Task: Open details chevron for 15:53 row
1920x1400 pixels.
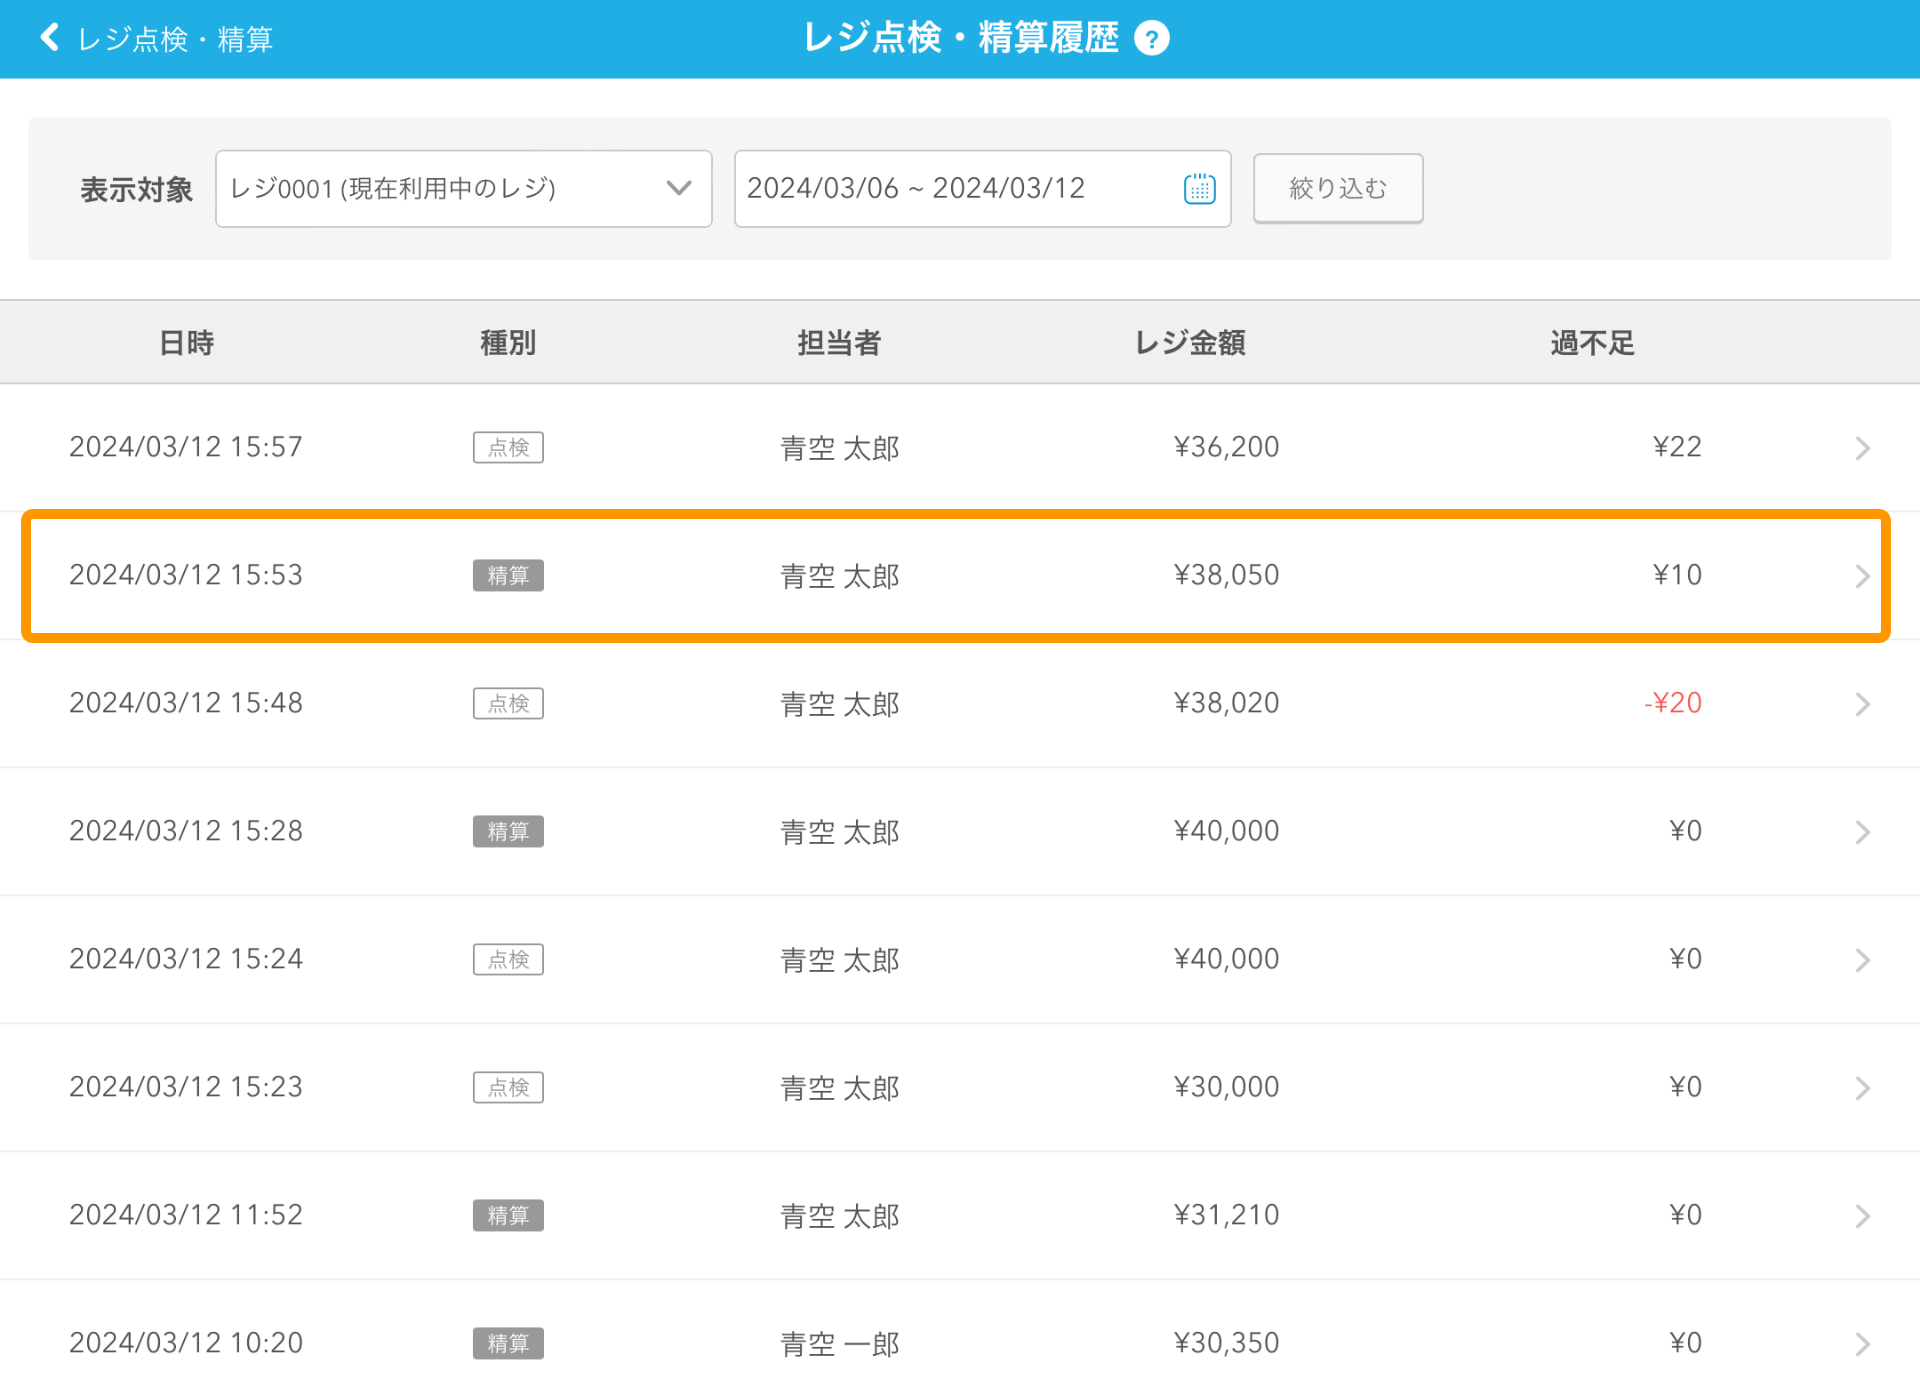Action: pos(1862,575)
